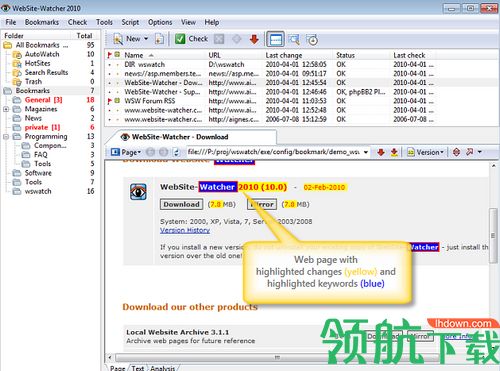500x371 pixels.
Task: Click the vertical scrollbar of the web page
Action: click(x=493, y=235)
